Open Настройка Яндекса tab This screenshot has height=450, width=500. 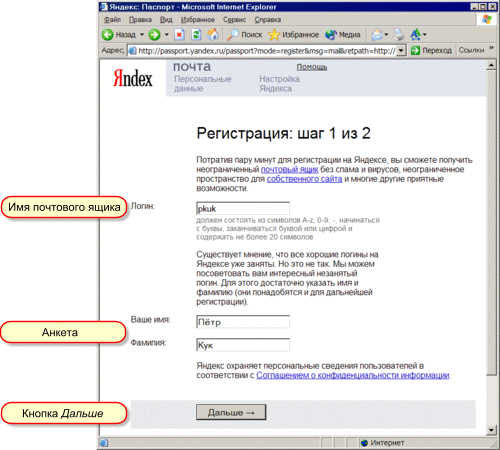(279, 84)
